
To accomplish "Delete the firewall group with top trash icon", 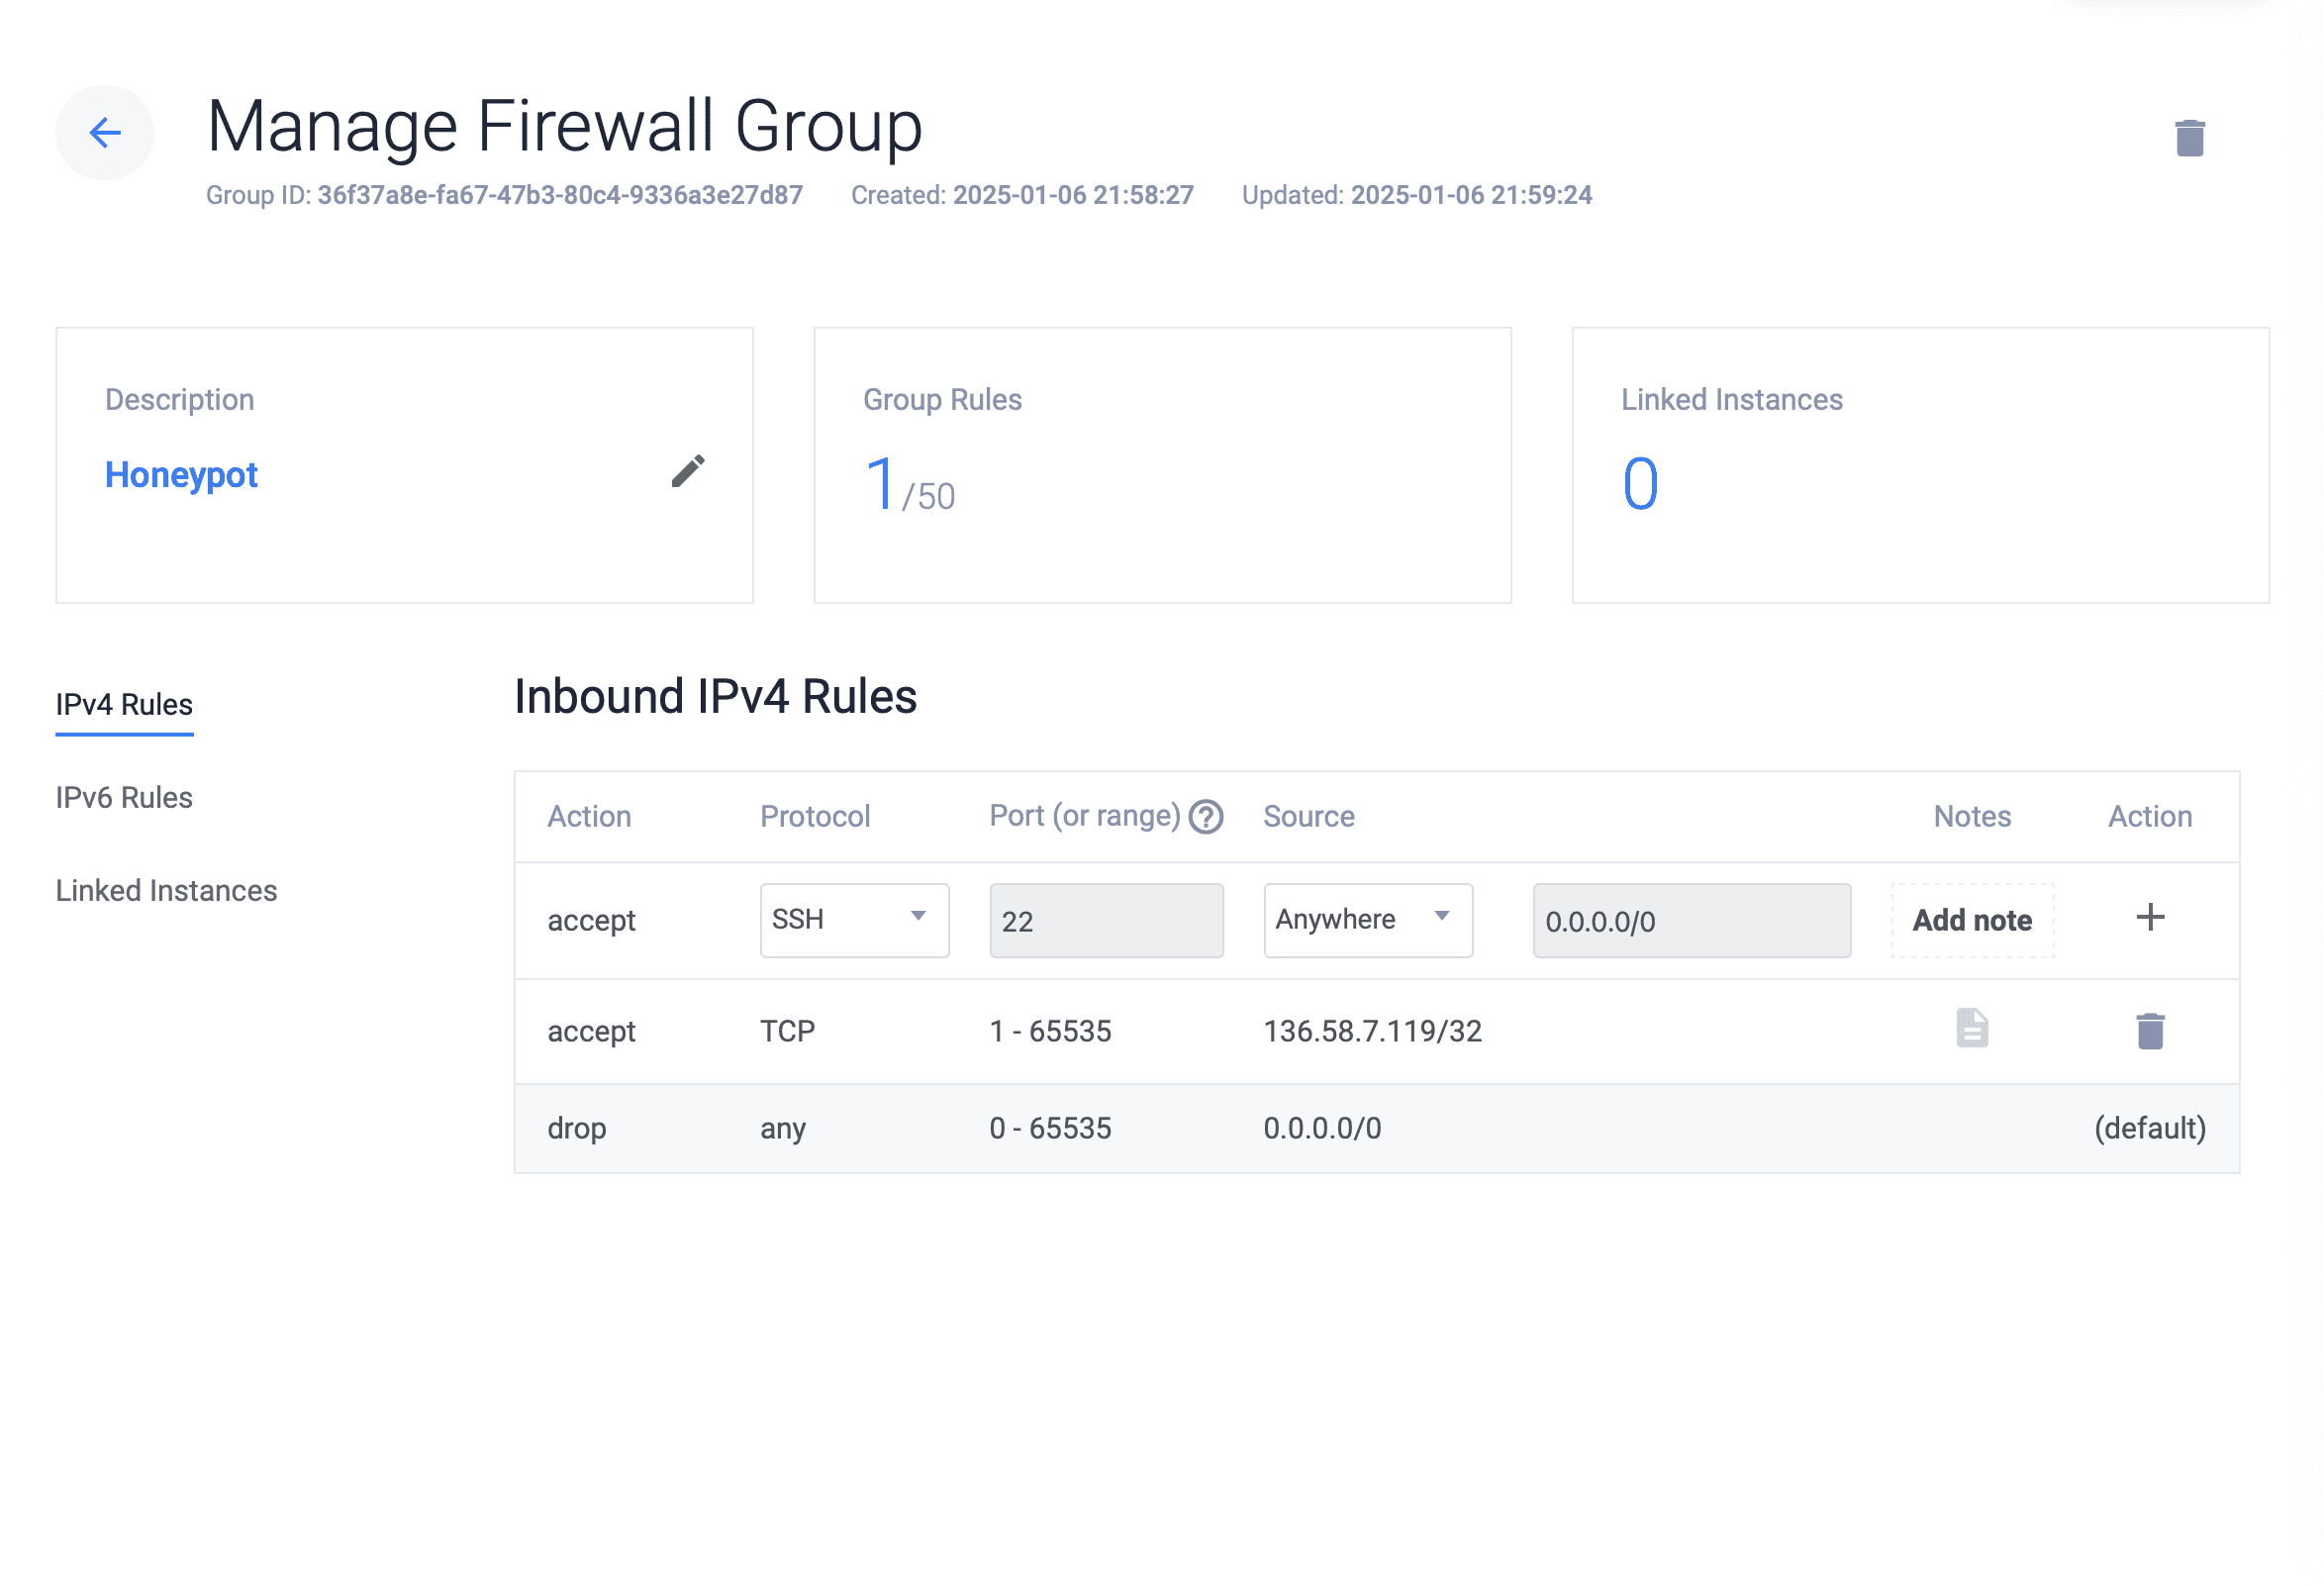I will [2190, 138].
